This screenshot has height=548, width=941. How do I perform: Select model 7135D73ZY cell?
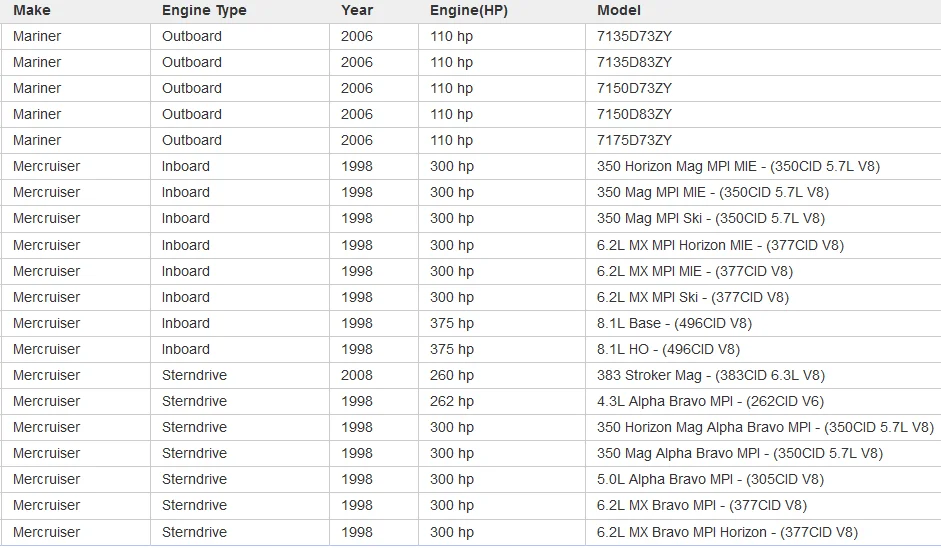point(634,37)
